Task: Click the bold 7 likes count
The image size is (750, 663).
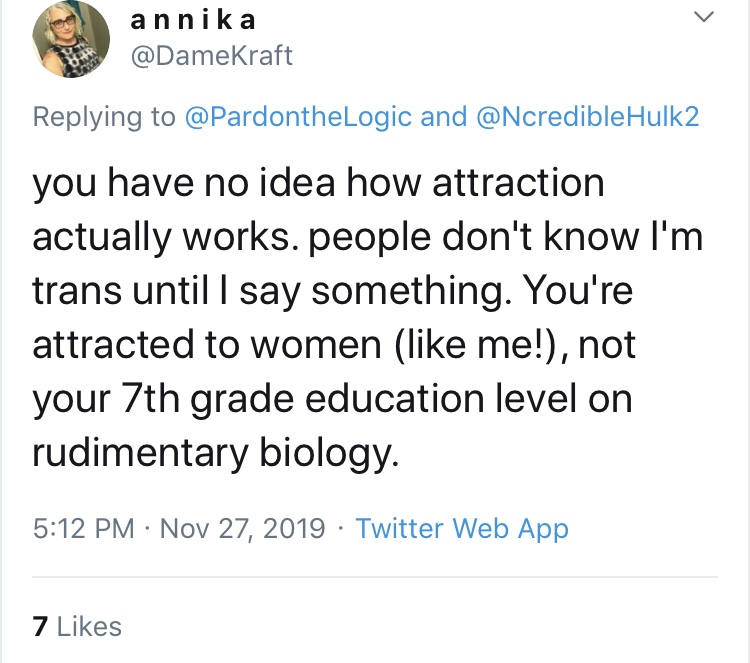Action: click(40, 627)
